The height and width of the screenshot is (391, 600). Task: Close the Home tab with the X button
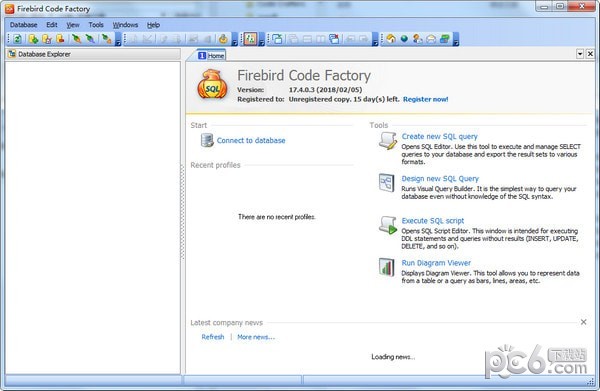click(590, 54)
